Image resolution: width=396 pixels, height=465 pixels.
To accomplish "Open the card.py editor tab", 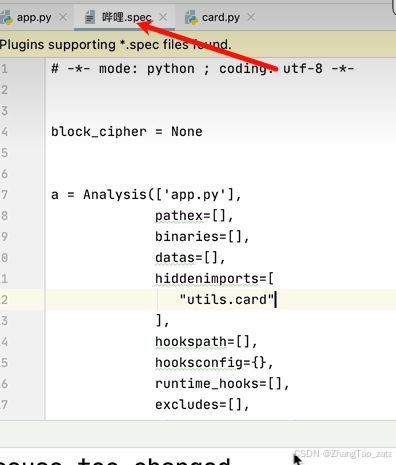I will 220,17.
